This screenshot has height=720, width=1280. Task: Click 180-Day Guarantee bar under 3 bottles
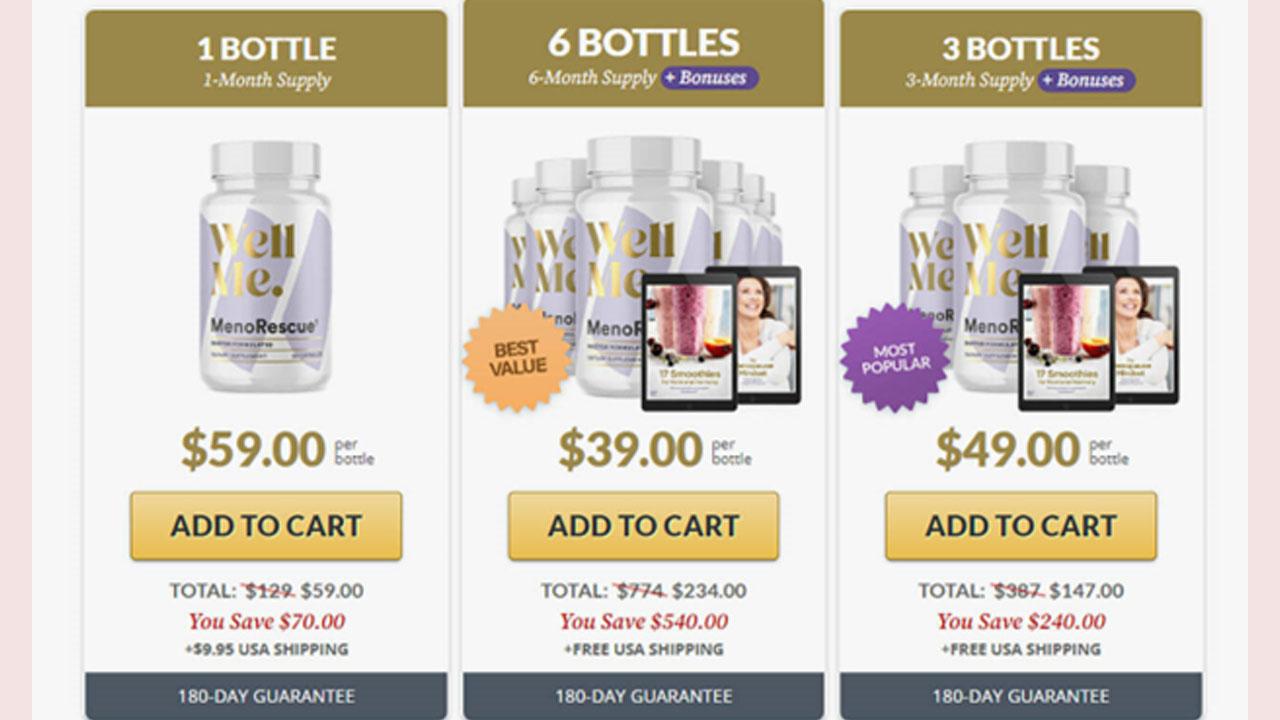click(x=1021, y=696)
